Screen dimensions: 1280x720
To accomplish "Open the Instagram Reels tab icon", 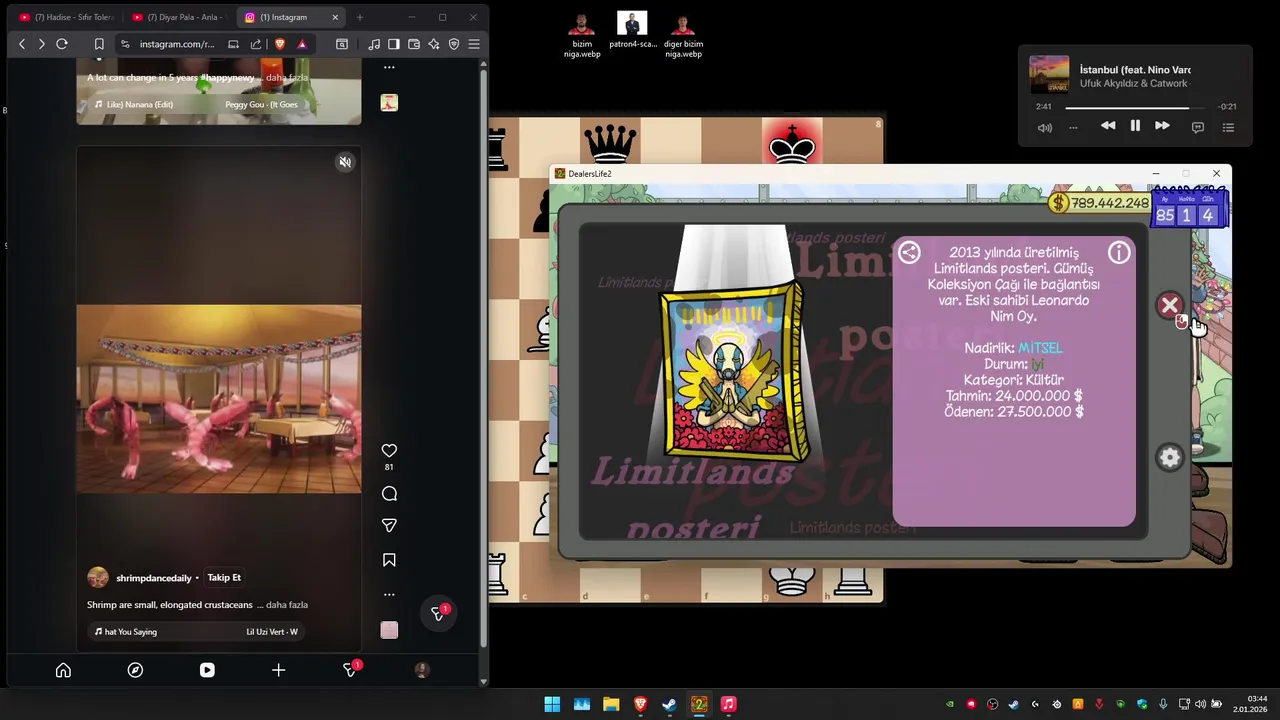I will coord(207,670).
